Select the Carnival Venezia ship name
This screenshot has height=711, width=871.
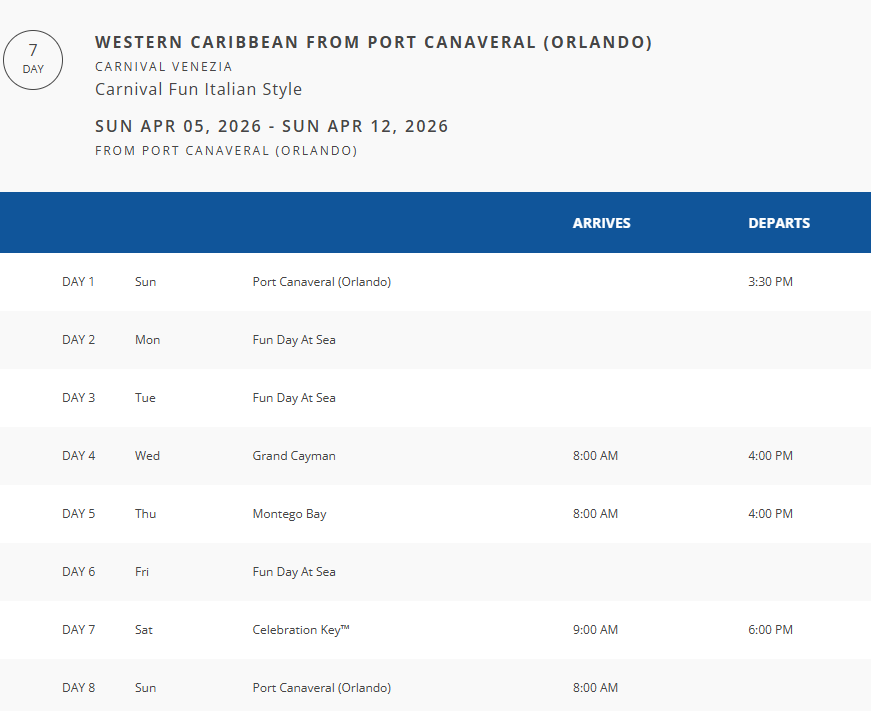[164, 67]
